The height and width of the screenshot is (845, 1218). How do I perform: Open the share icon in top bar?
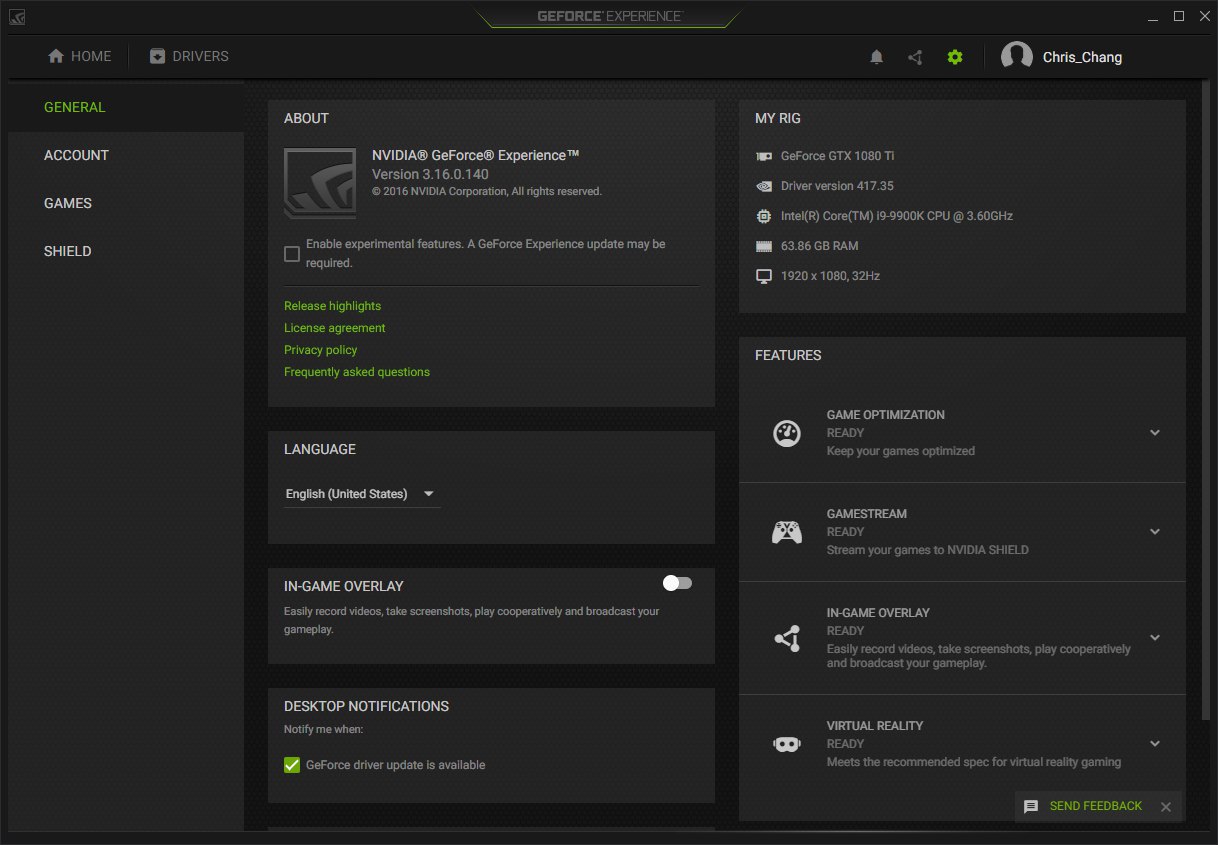[x=915, y=57]
